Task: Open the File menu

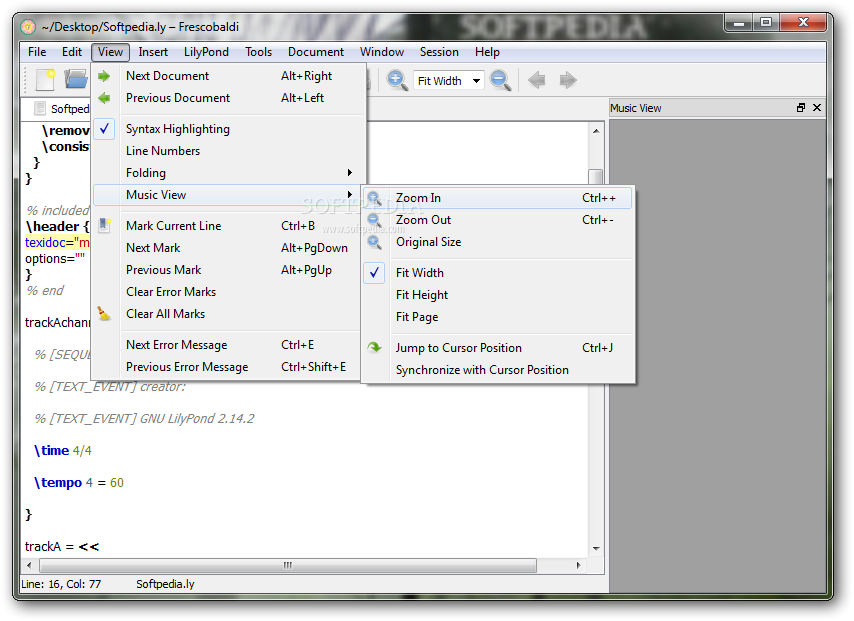Action: (37, 52)
